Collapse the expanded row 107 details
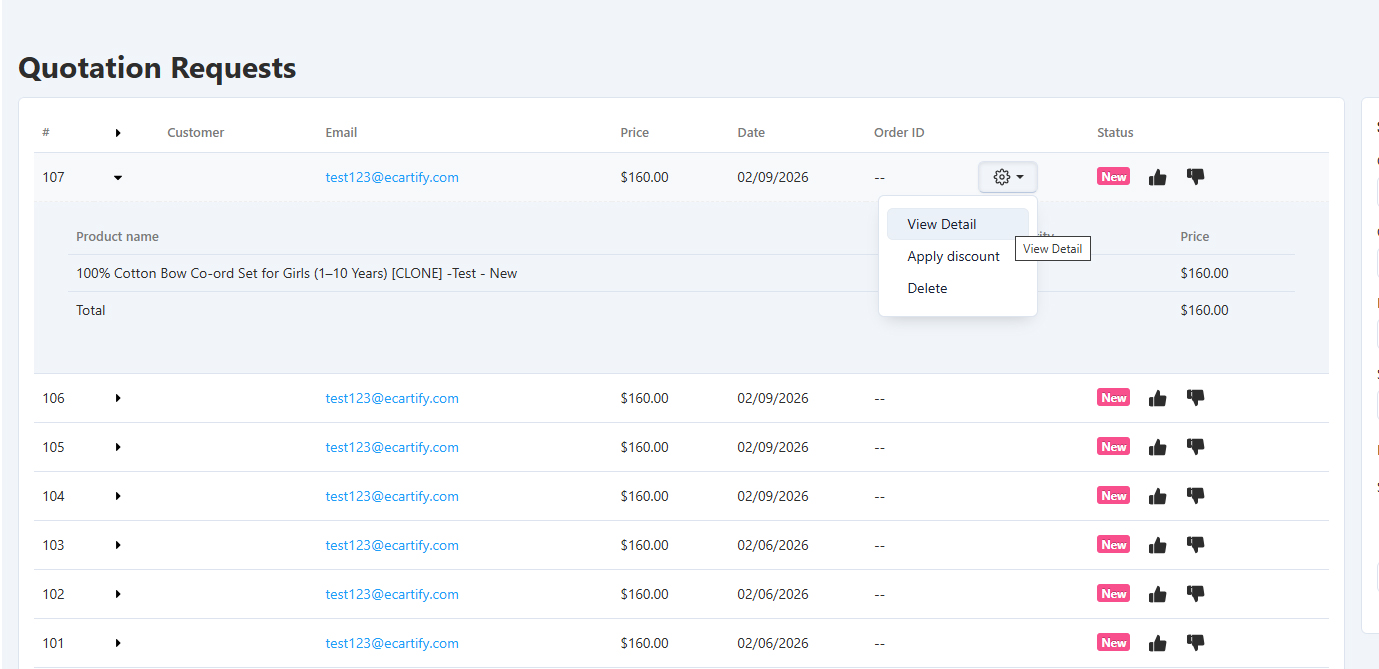 (x=118, y=178)
